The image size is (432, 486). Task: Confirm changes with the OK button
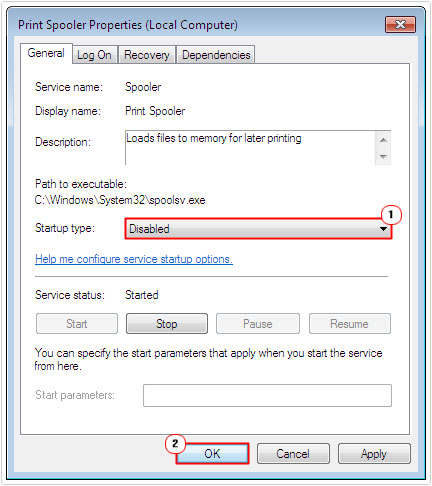point(212,454)
